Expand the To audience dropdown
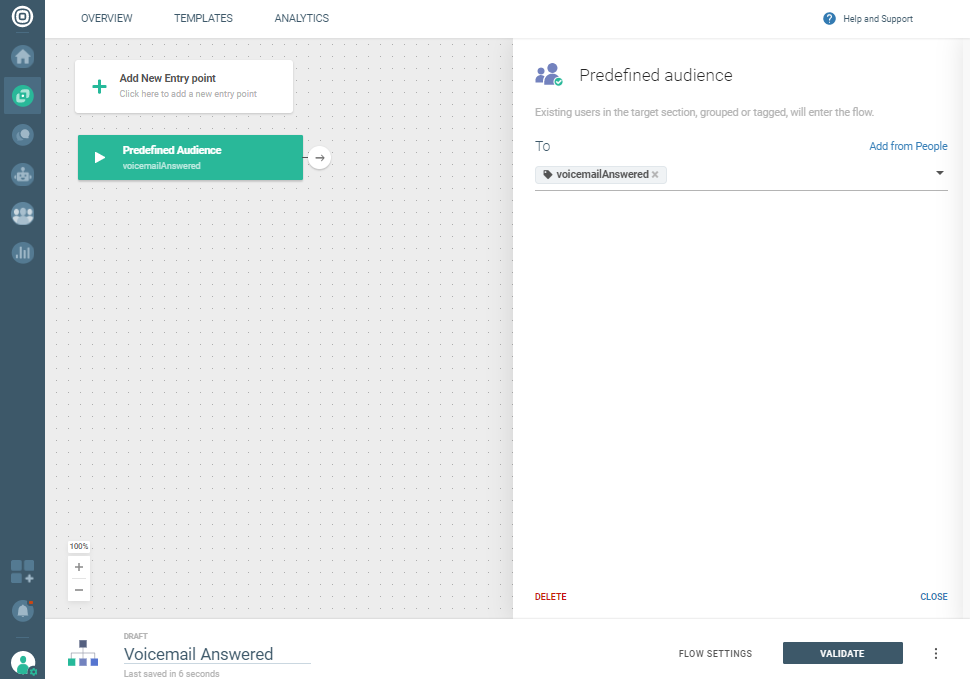 click(x=940, y=174)
